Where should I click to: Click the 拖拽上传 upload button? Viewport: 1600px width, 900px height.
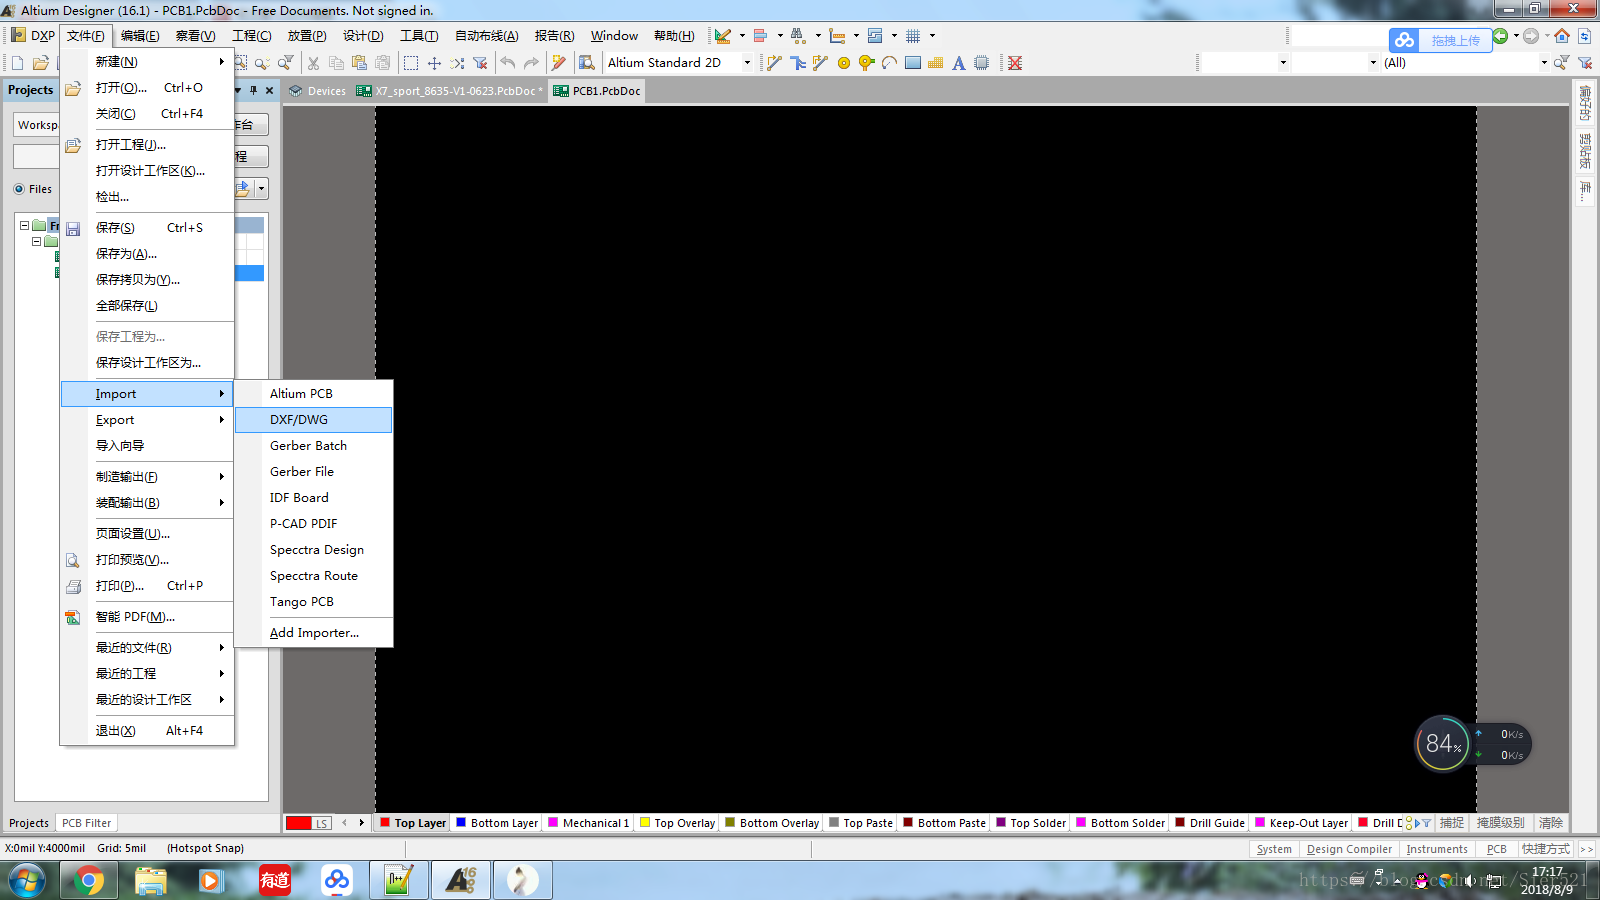click(x=1441, y=40)
